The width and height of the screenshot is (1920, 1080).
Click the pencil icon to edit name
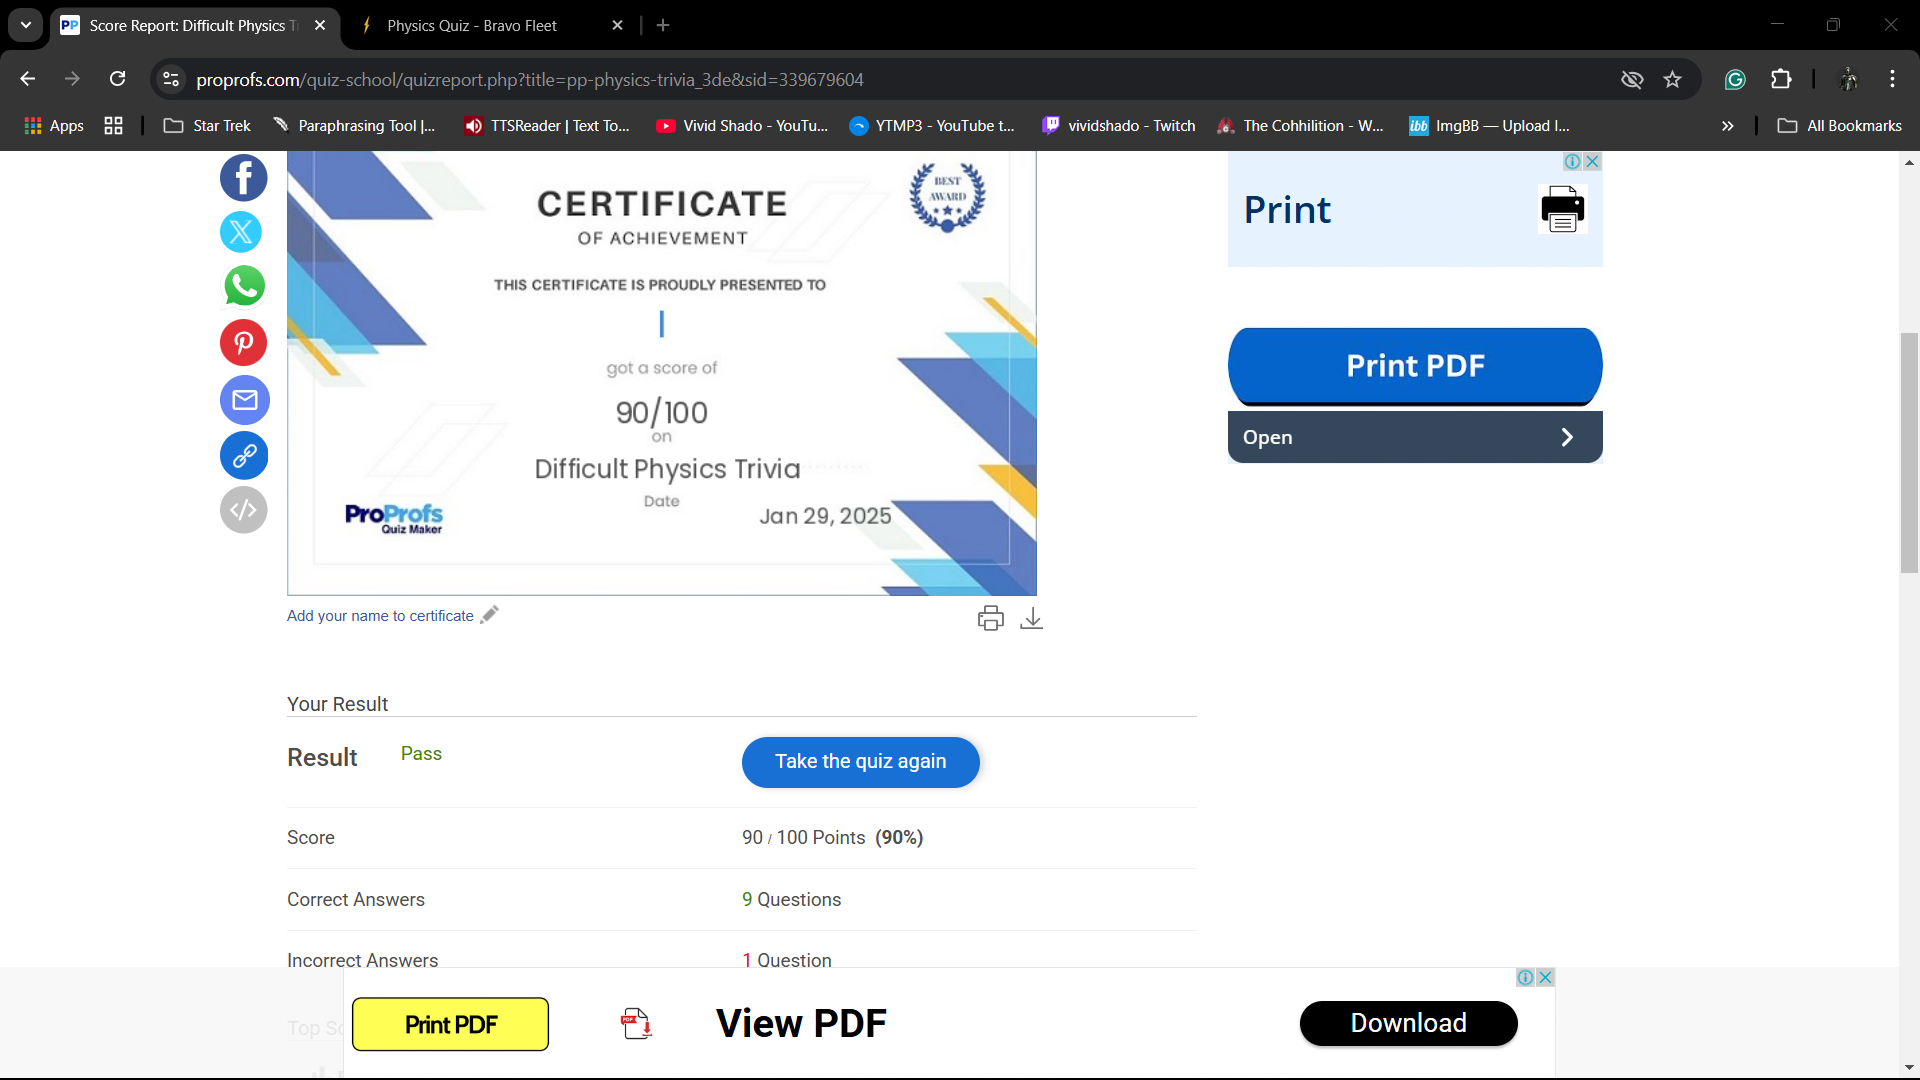489,615
